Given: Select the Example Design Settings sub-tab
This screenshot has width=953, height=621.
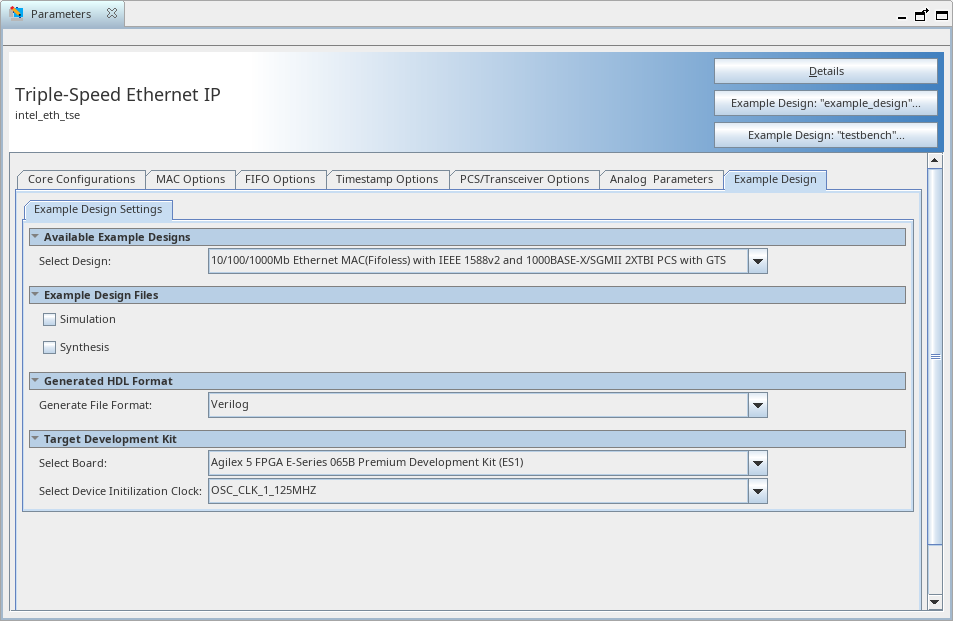Looking at the screenshot, I should (x=98, y=210).
